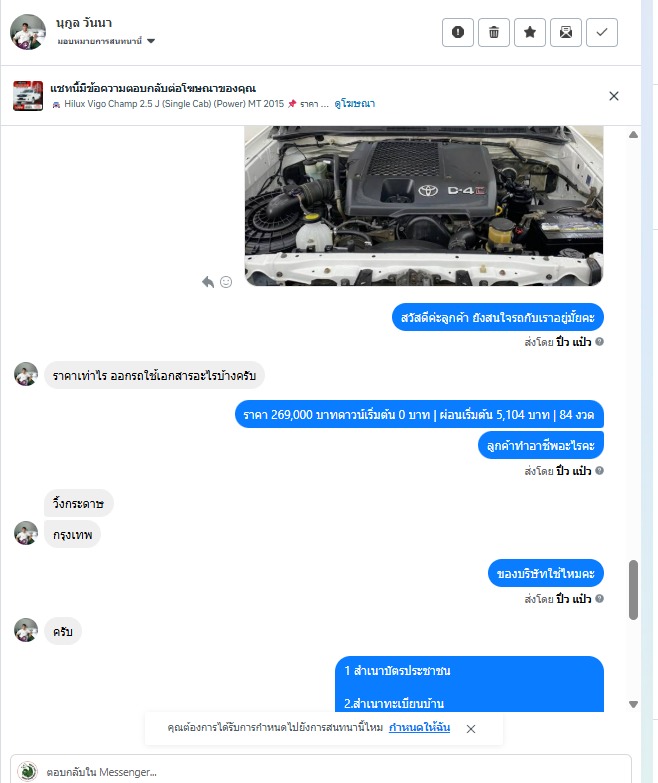This screenshot has height=783, width=658.
Task: Click the scrollbar down arrow
Action: tap(633, 704)
